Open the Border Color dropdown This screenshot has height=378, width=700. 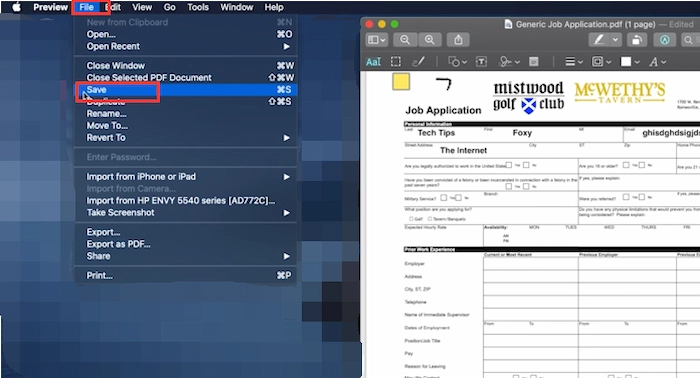pyautogui.click(x=601, y=62)
